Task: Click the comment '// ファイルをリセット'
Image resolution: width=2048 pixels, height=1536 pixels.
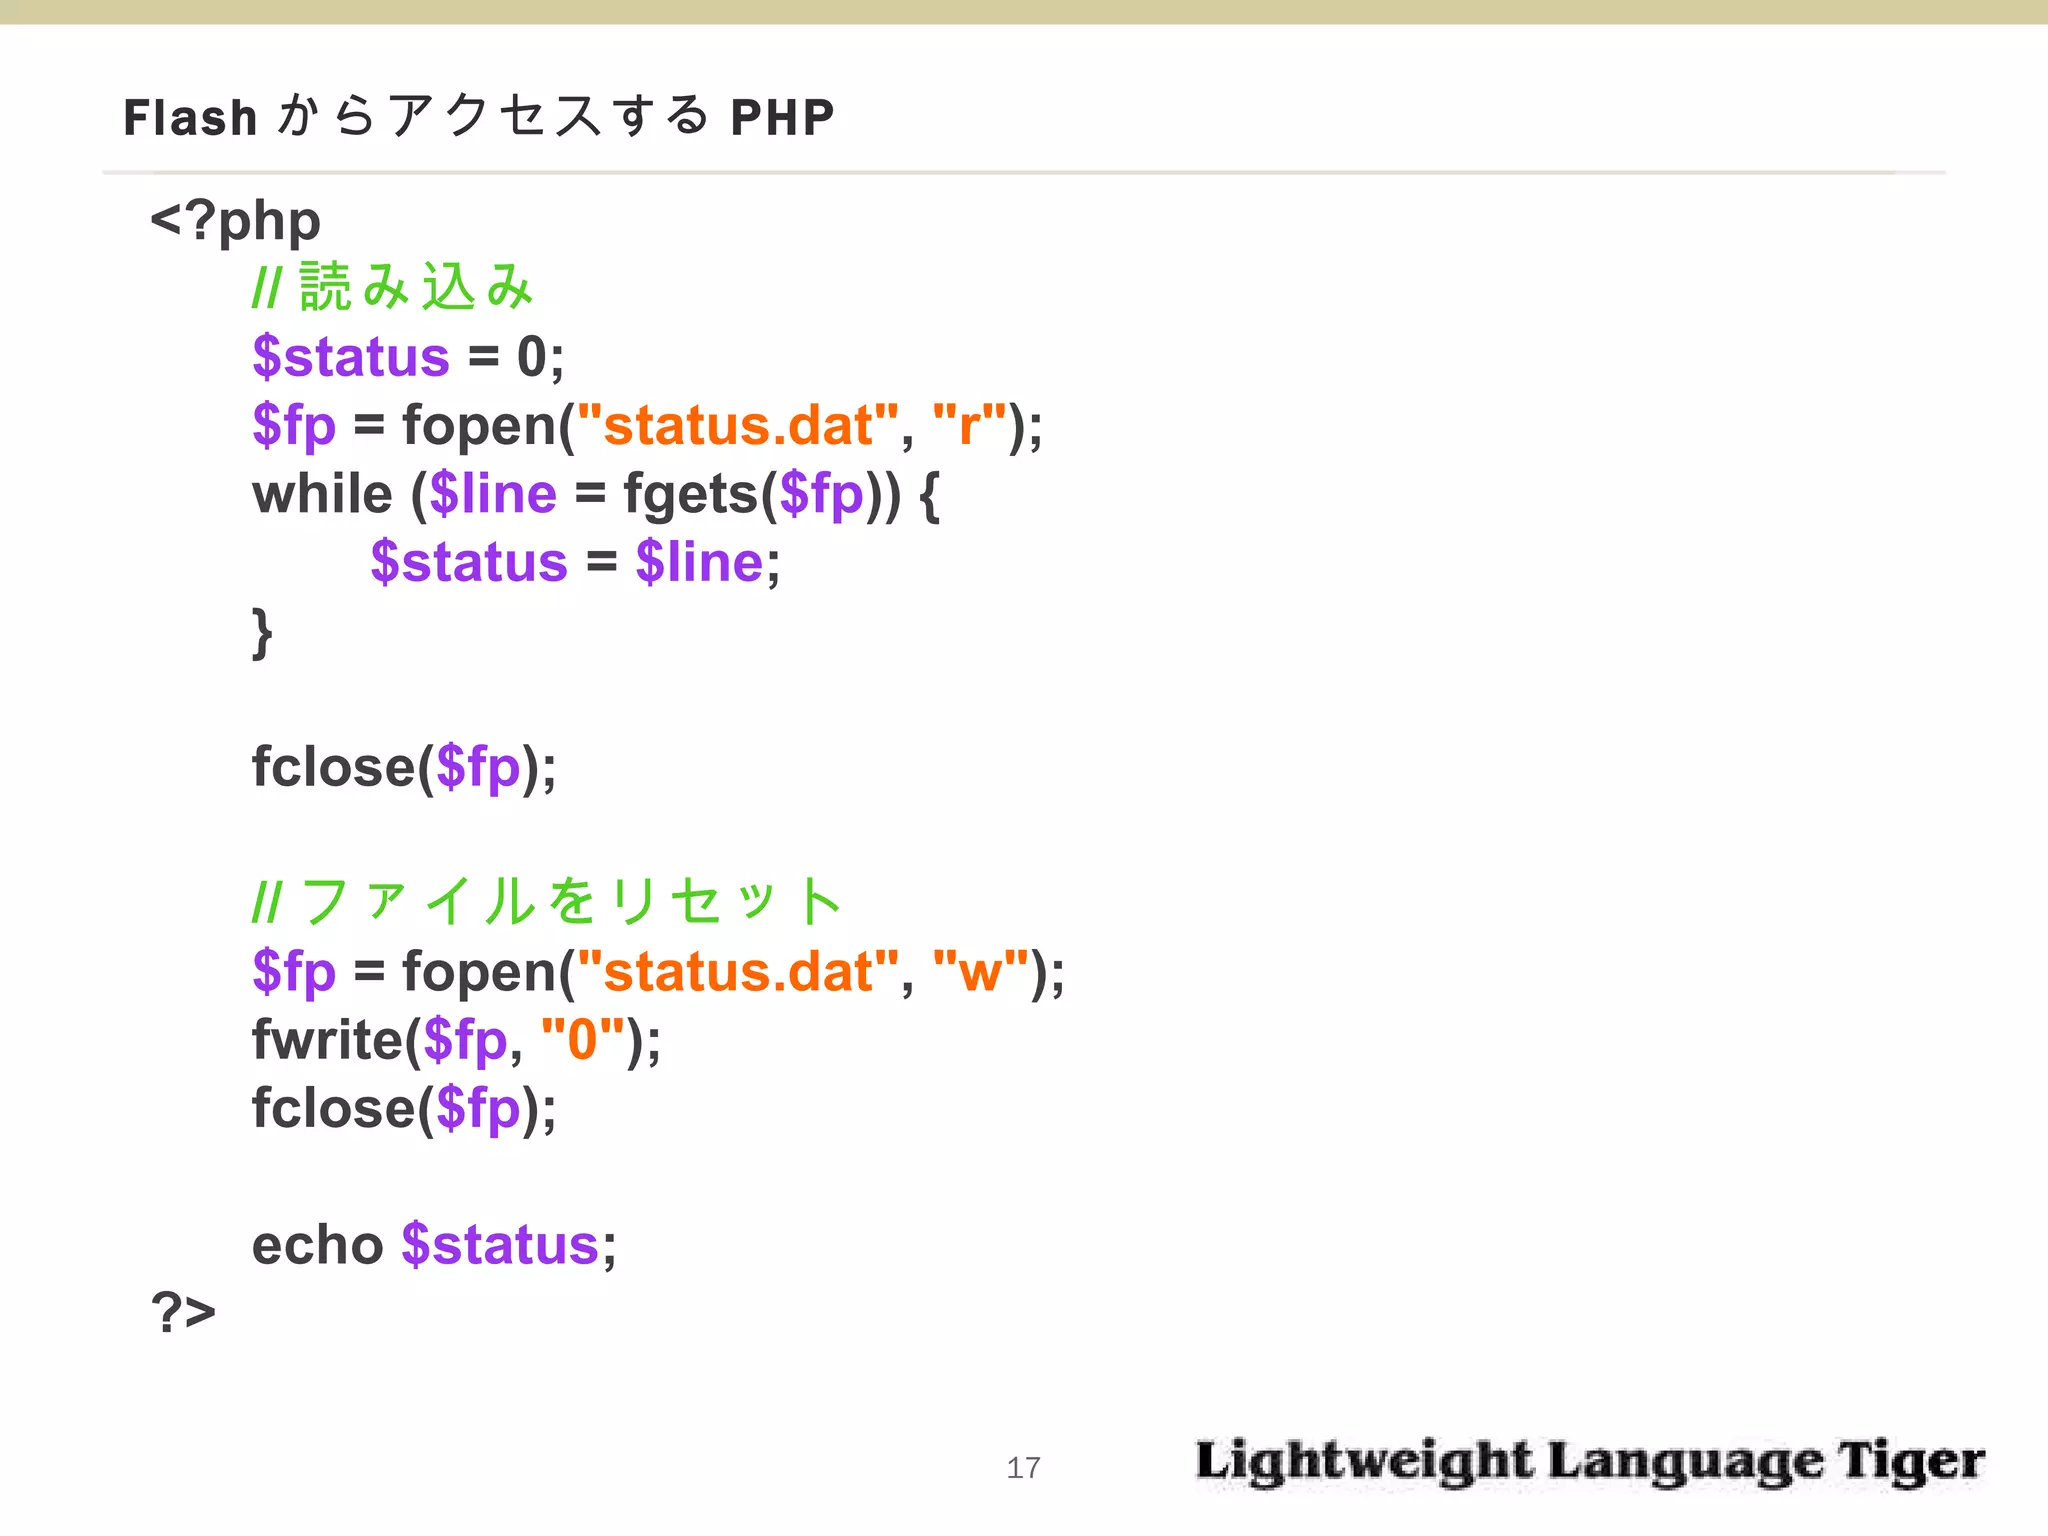Action: pos(546,901)
